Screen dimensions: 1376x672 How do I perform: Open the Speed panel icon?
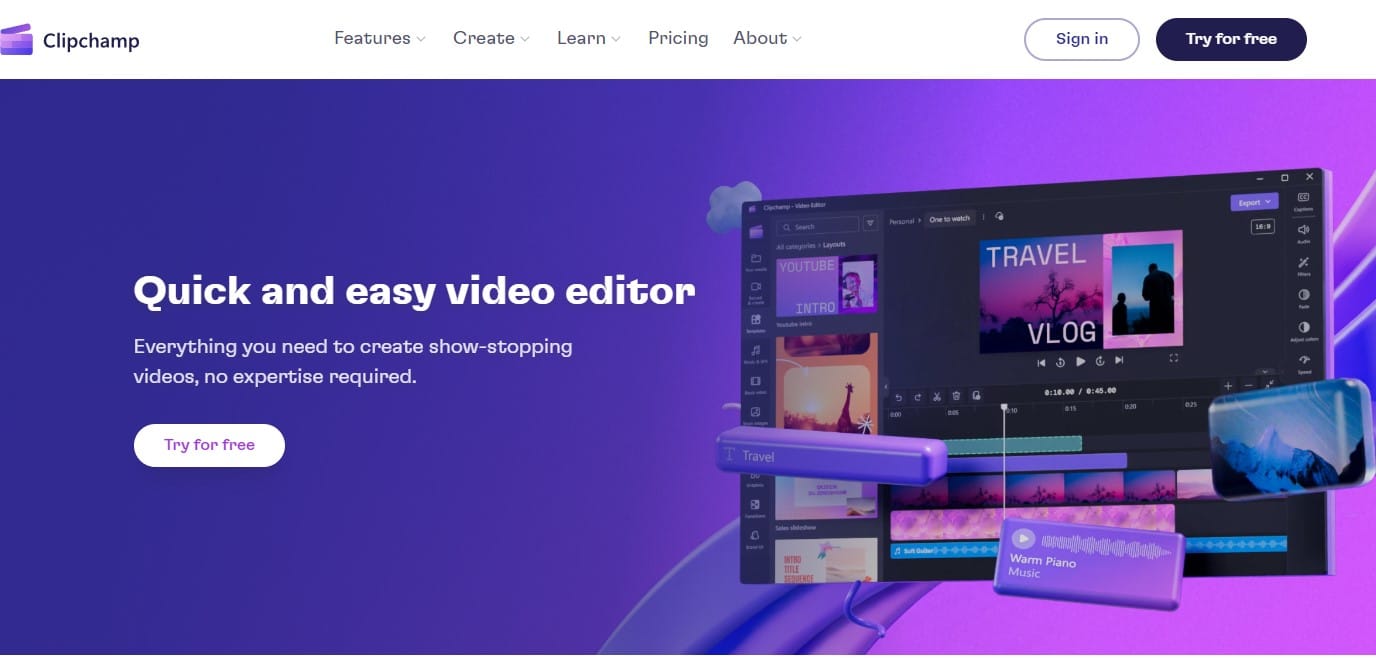pos(1304,362)
